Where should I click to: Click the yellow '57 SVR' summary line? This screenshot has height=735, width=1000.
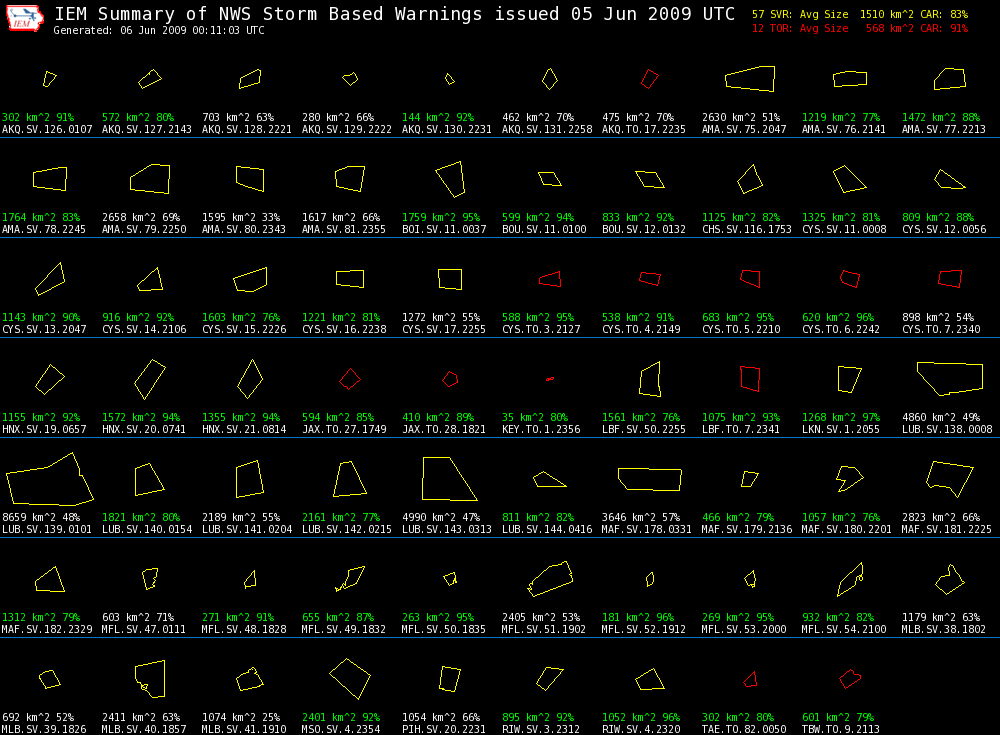click(860, 14)
